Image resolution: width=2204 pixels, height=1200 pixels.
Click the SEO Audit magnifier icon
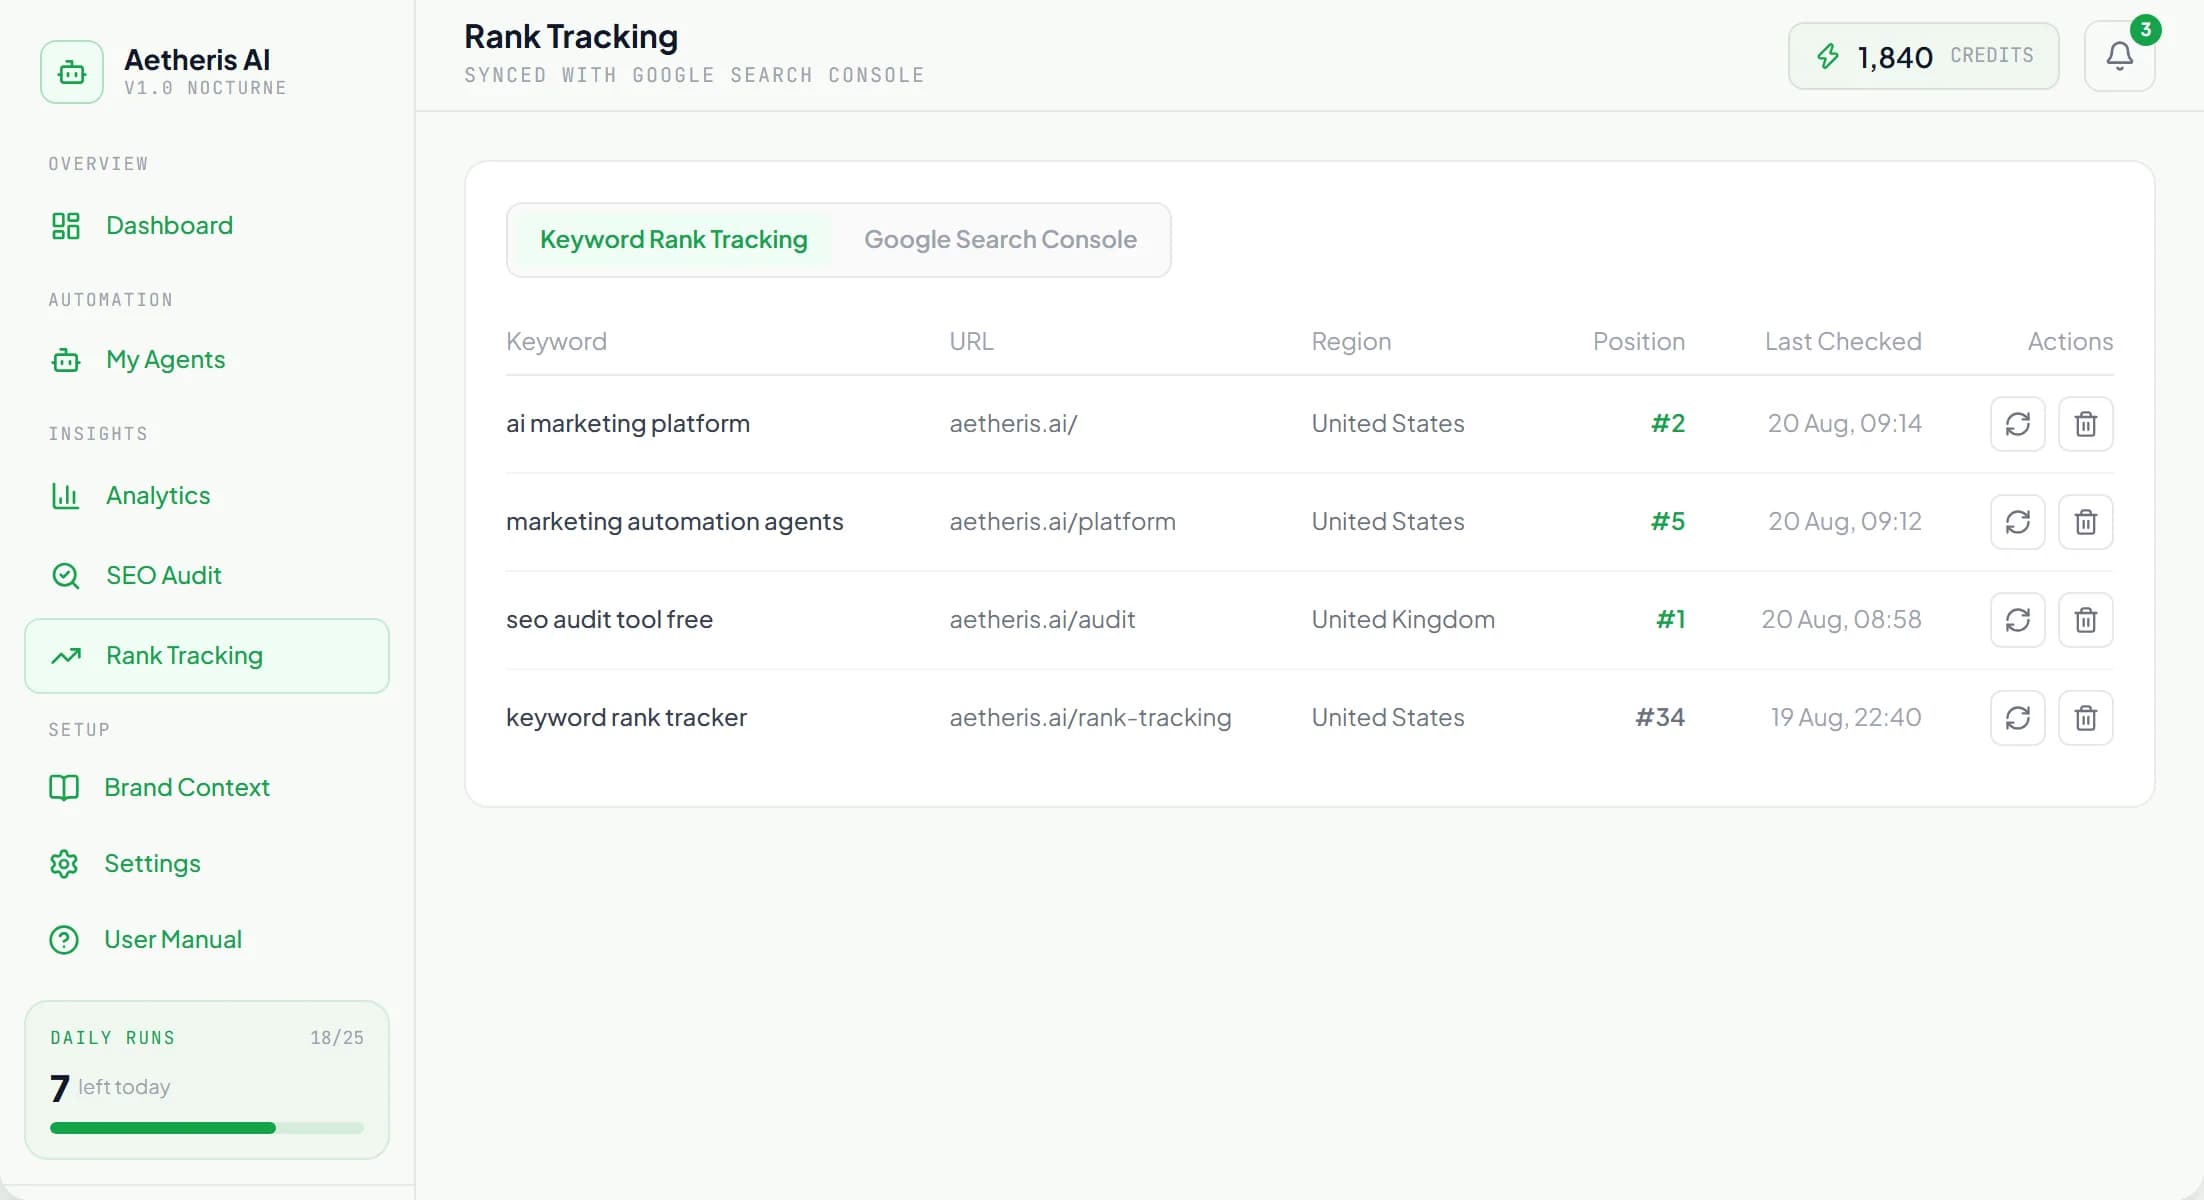click(66, 576)
